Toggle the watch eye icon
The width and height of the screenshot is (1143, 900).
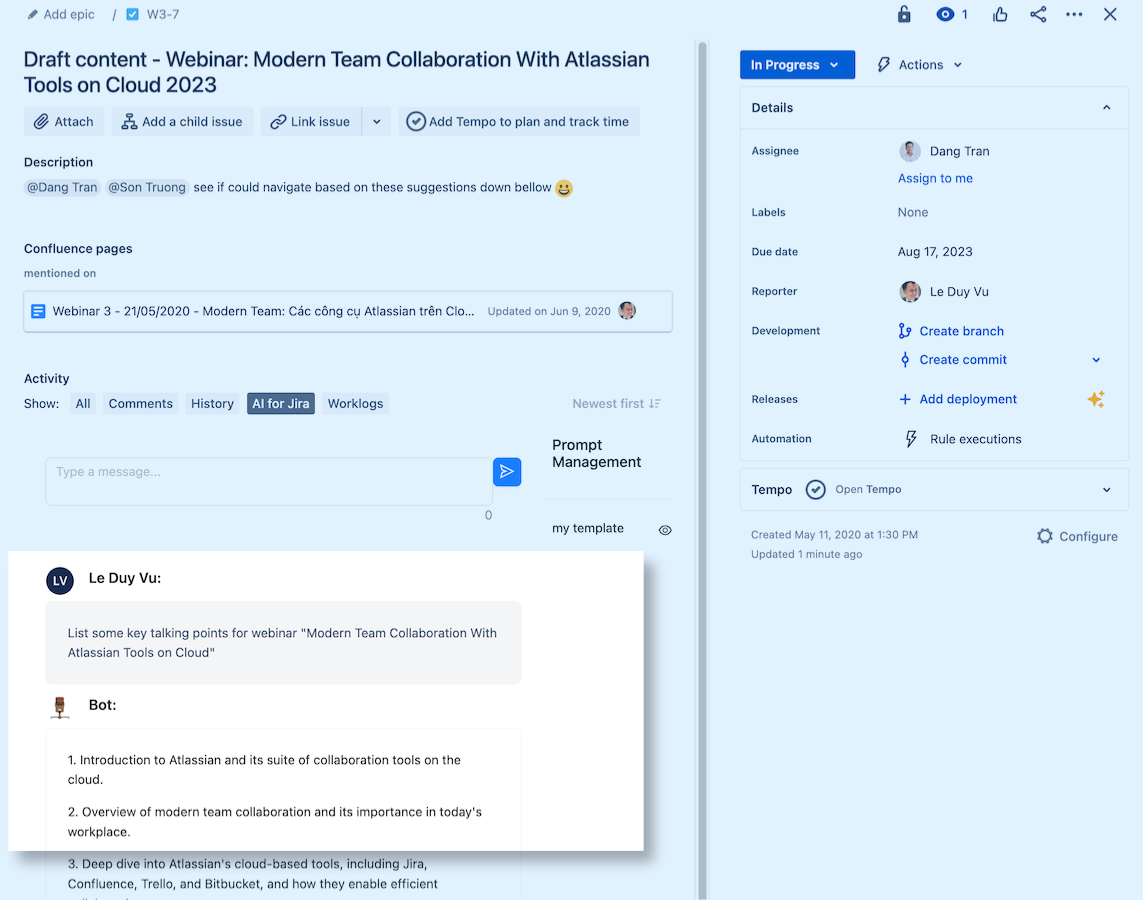945,14
